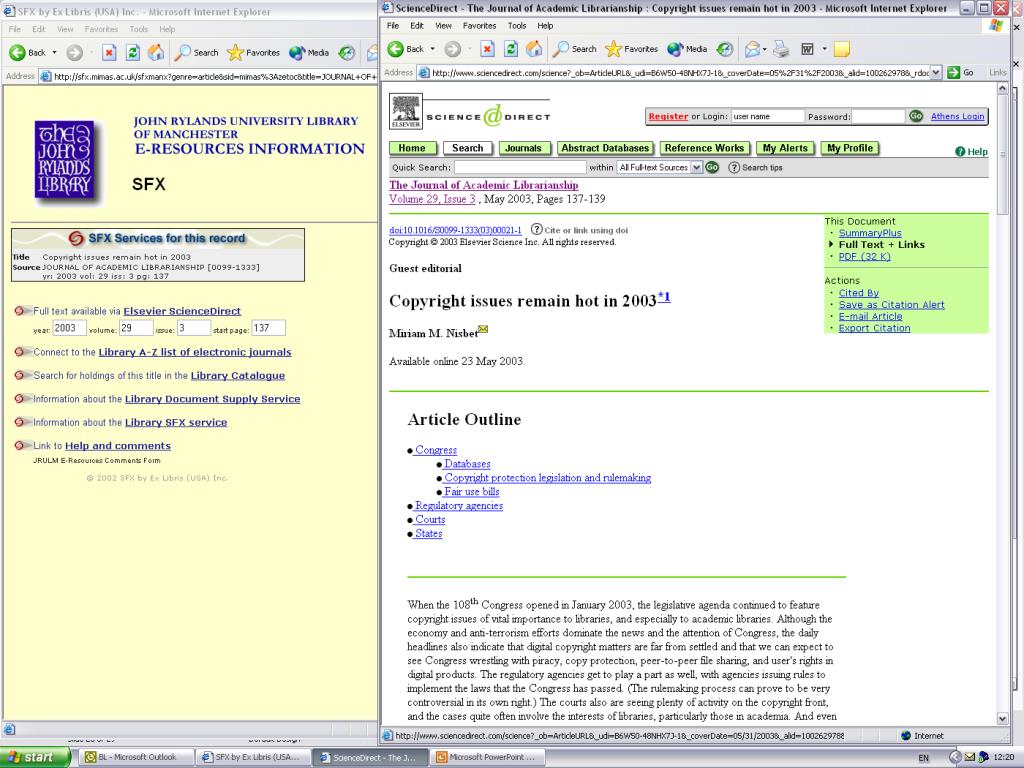Open the Library Document Supply Service link
Image resolution: width=1024 pixels, height=768 pixels.
[x=213, y=400]
